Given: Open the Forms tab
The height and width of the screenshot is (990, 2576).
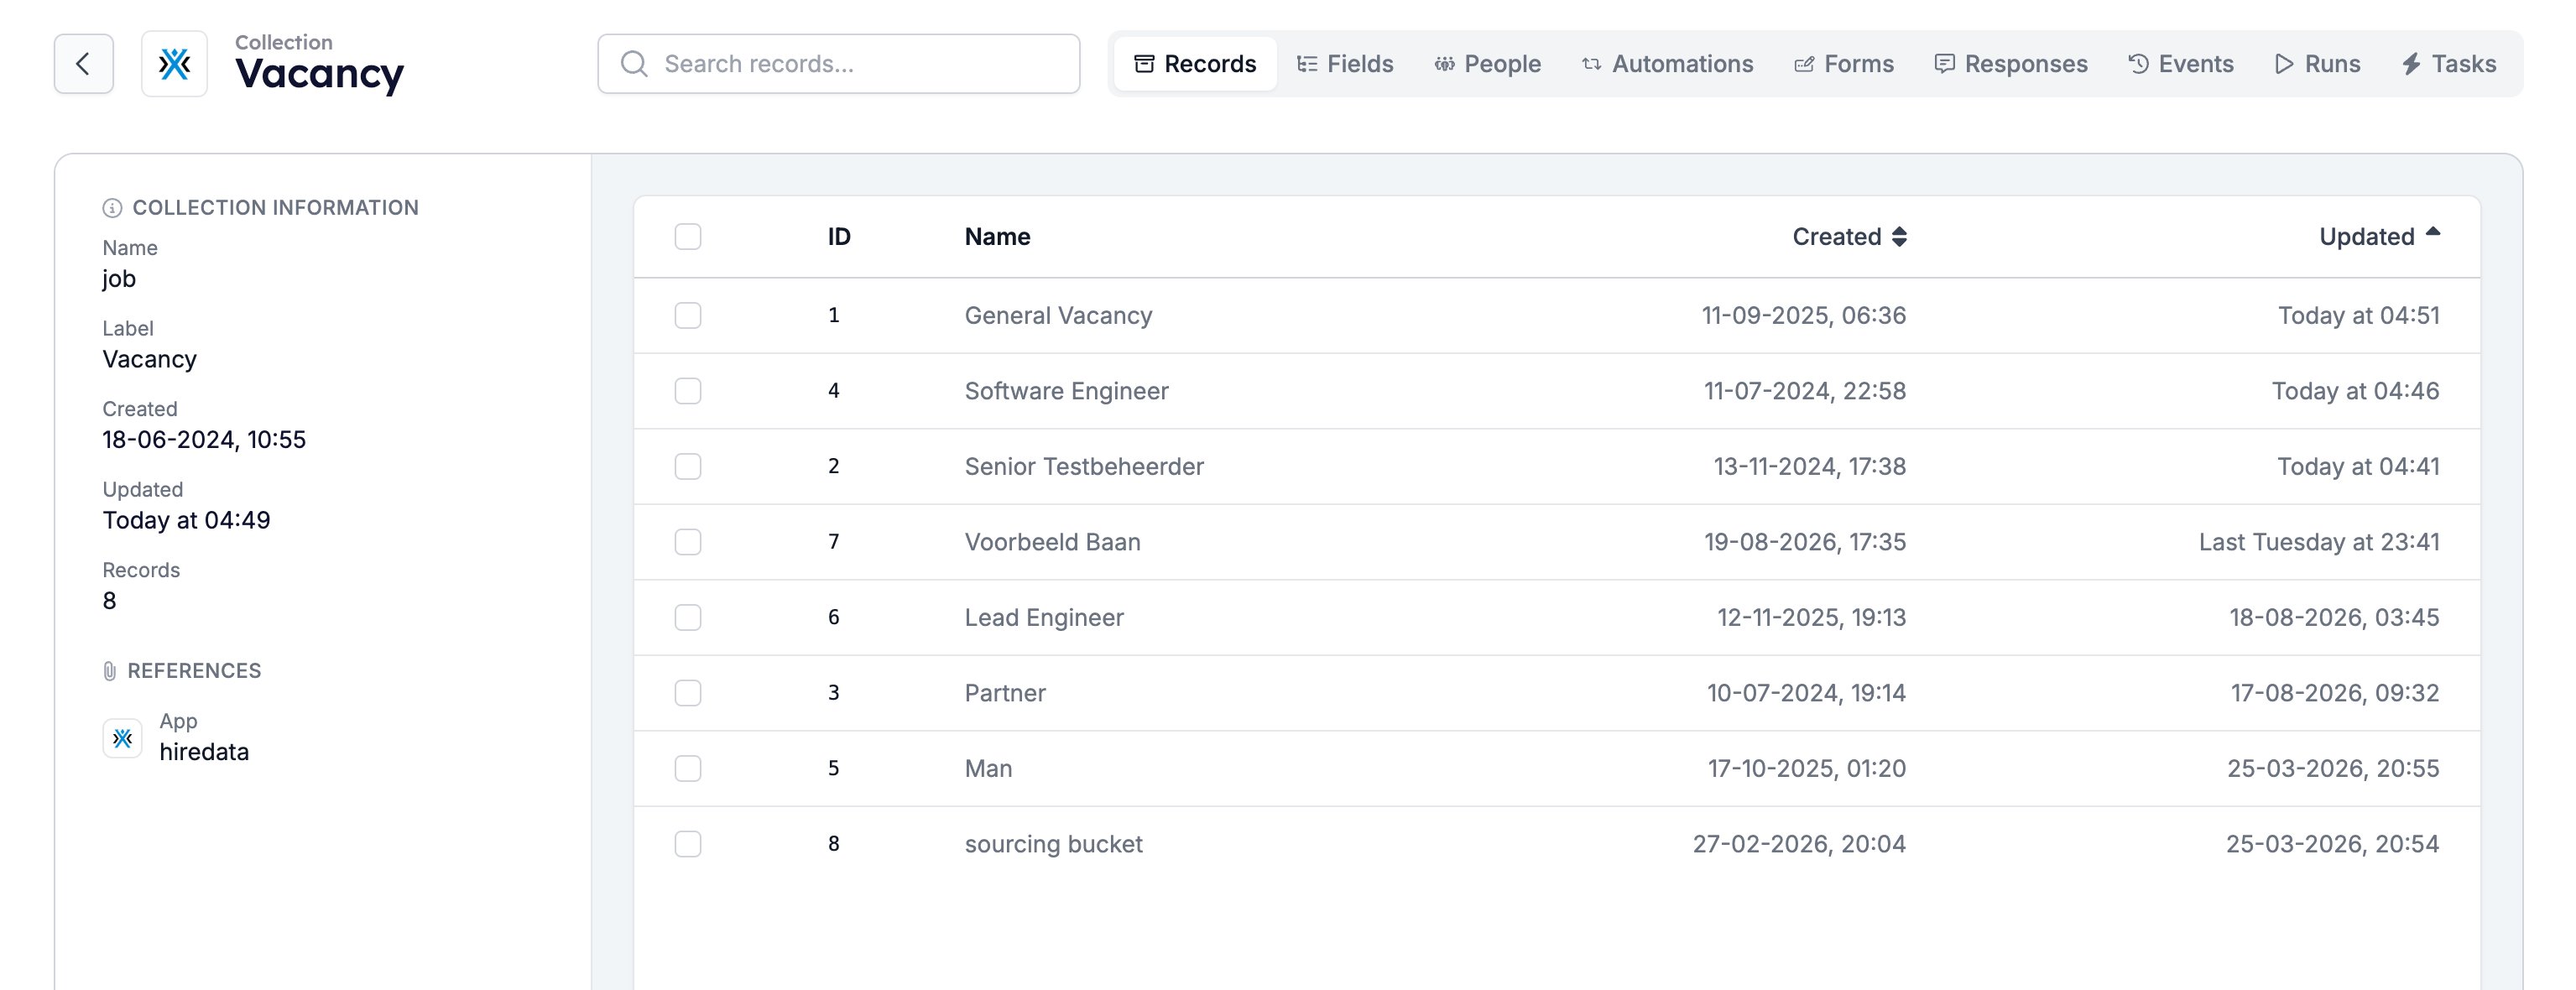Looking at the screenshot, I should coord(1844,64).
